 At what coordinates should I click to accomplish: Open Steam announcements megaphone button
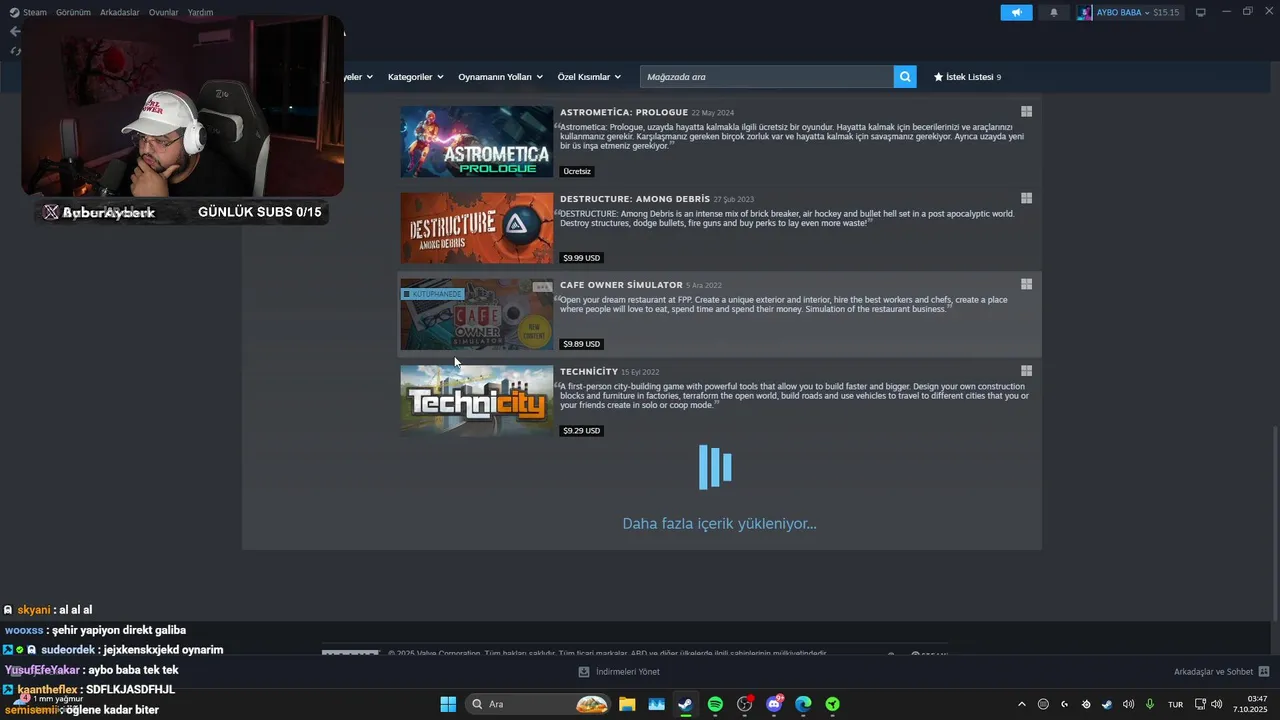(x=1016, y=12)
